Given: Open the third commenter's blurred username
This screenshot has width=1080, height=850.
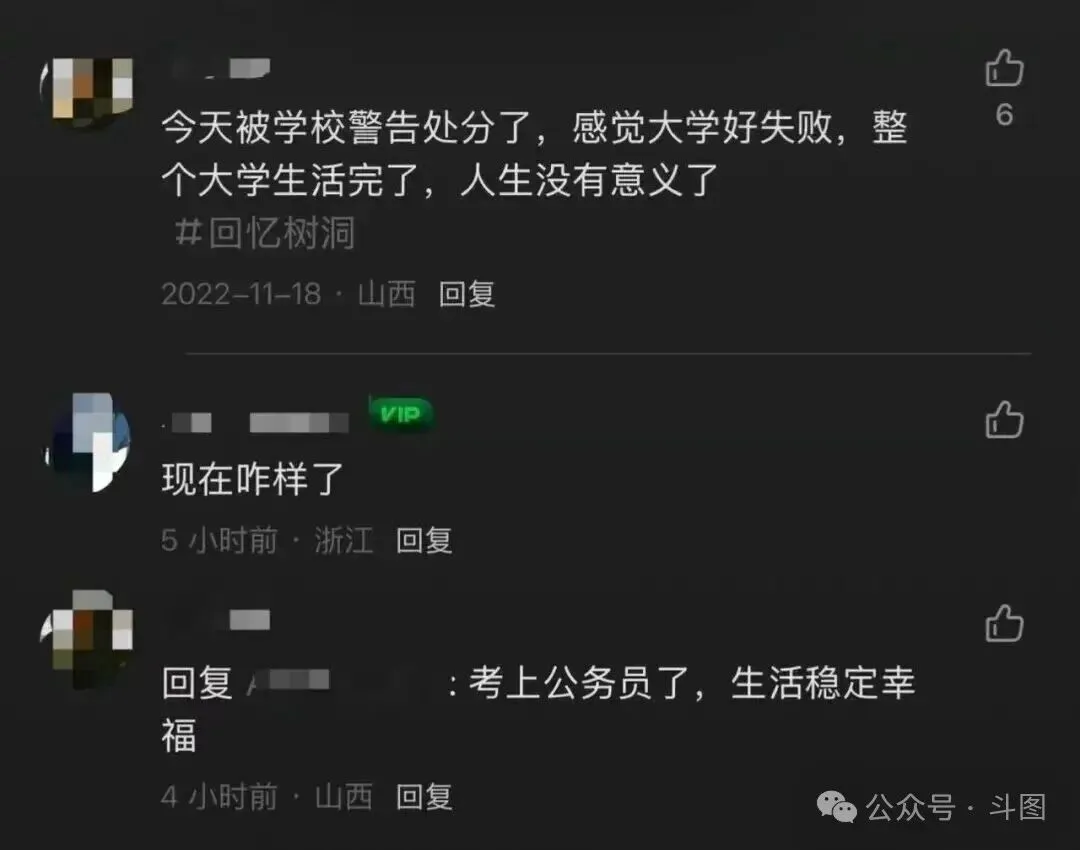Looking at the screenshot, I should [x=220, y=621].
